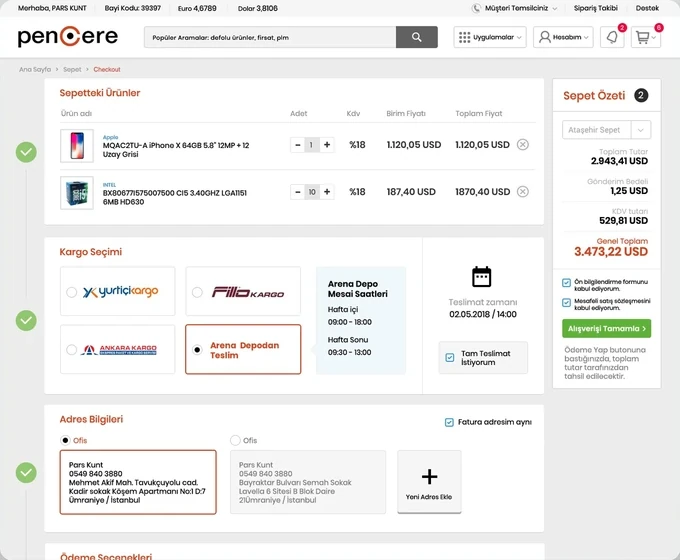Click Dolar 3,8106 exchange rate

pos(258,8)
